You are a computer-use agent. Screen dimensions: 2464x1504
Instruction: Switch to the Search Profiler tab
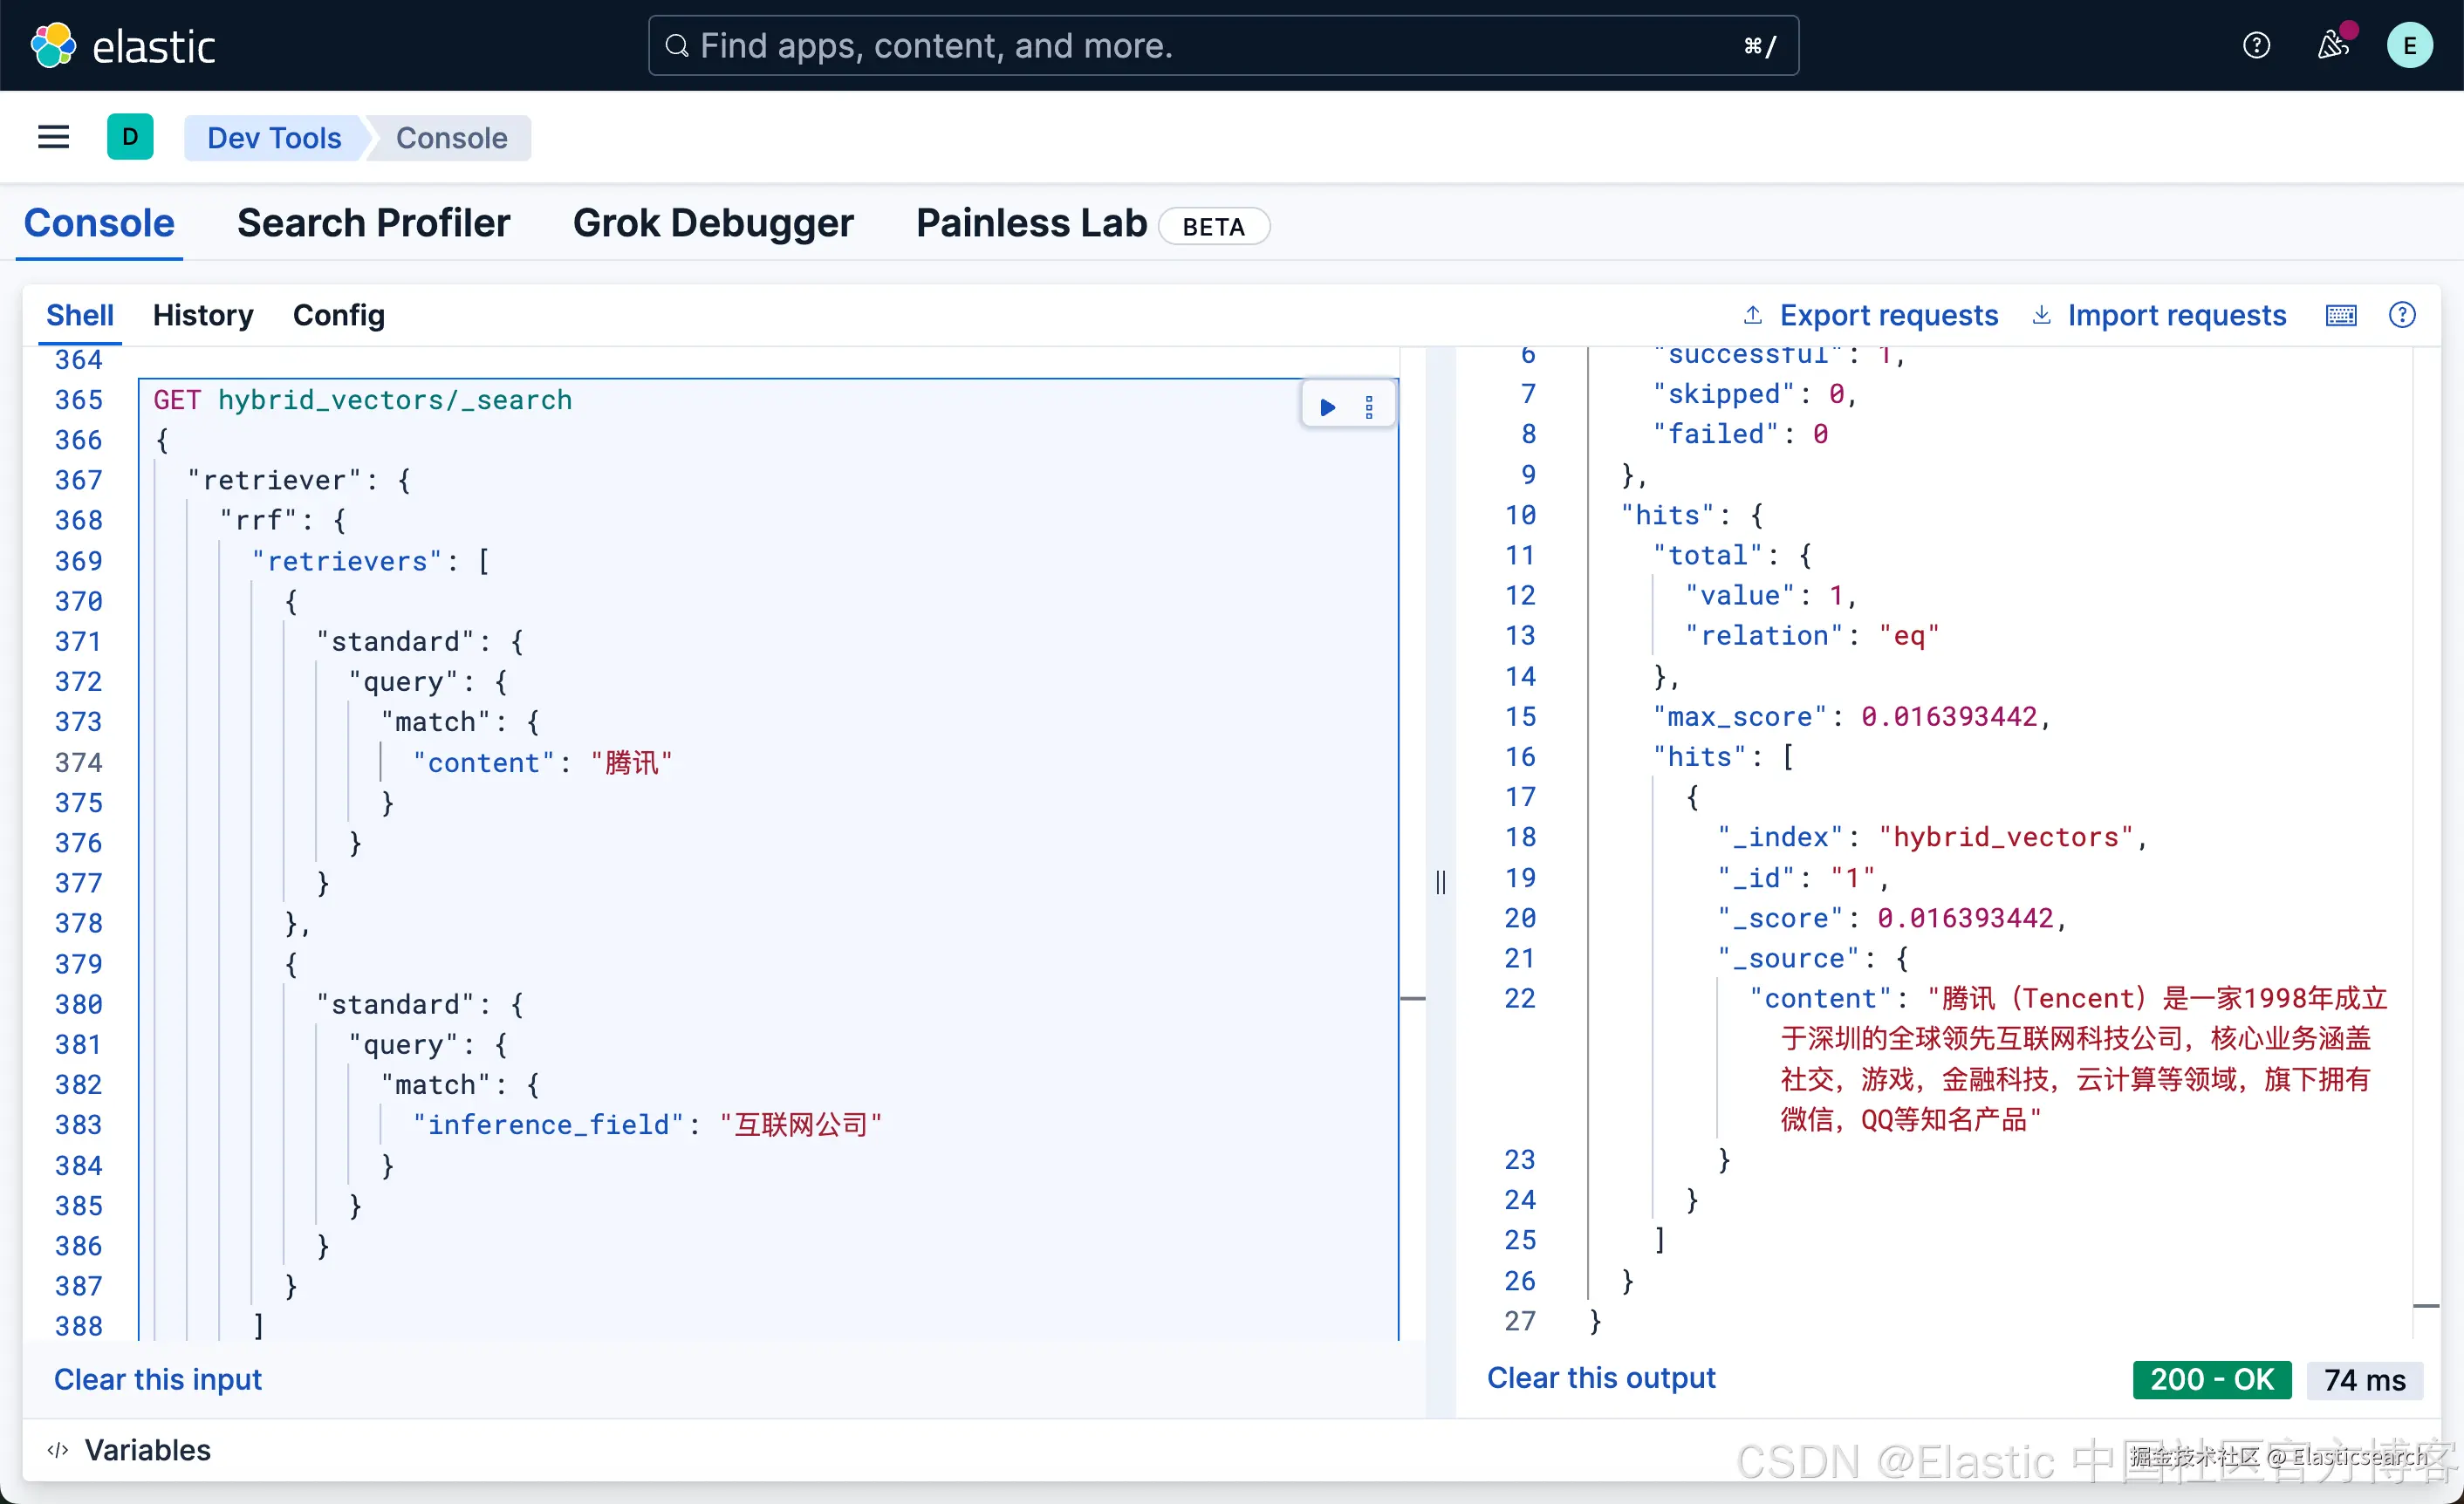[373, 223]
